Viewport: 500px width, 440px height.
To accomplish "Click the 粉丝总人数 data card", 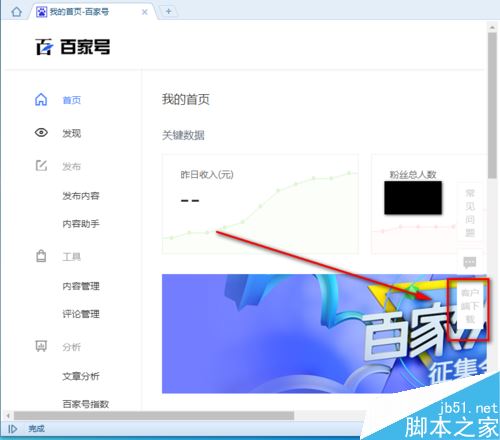I will click(428, 204).
